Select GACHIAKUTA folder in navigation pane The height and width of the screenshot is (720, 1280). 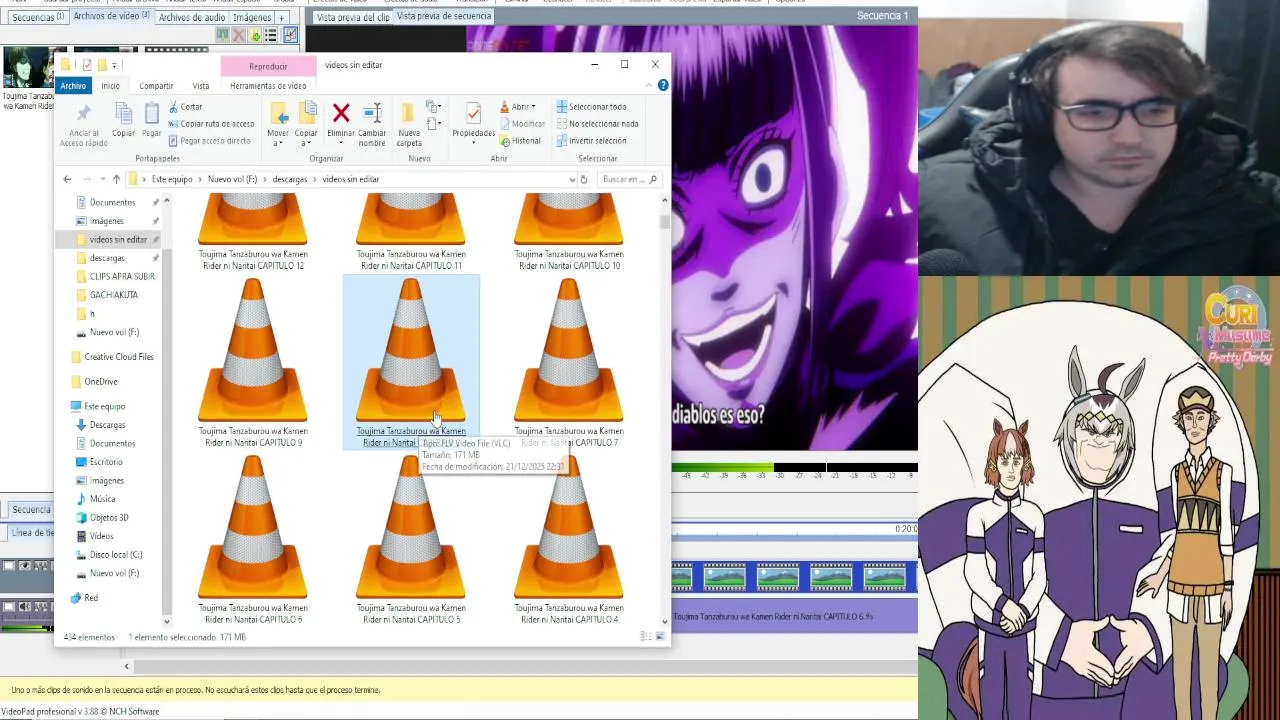(x=114, y=295)
